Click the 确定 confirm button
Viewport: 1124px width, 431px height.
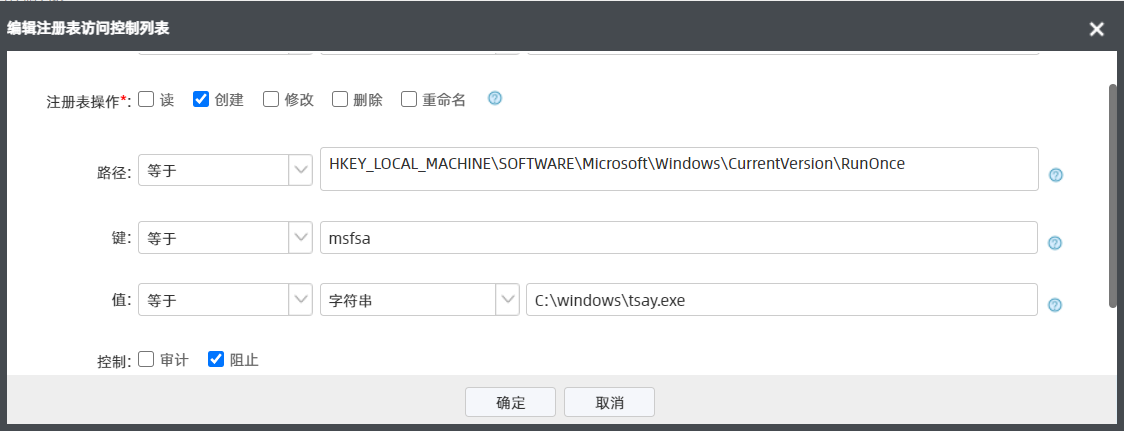click(510, 402)
